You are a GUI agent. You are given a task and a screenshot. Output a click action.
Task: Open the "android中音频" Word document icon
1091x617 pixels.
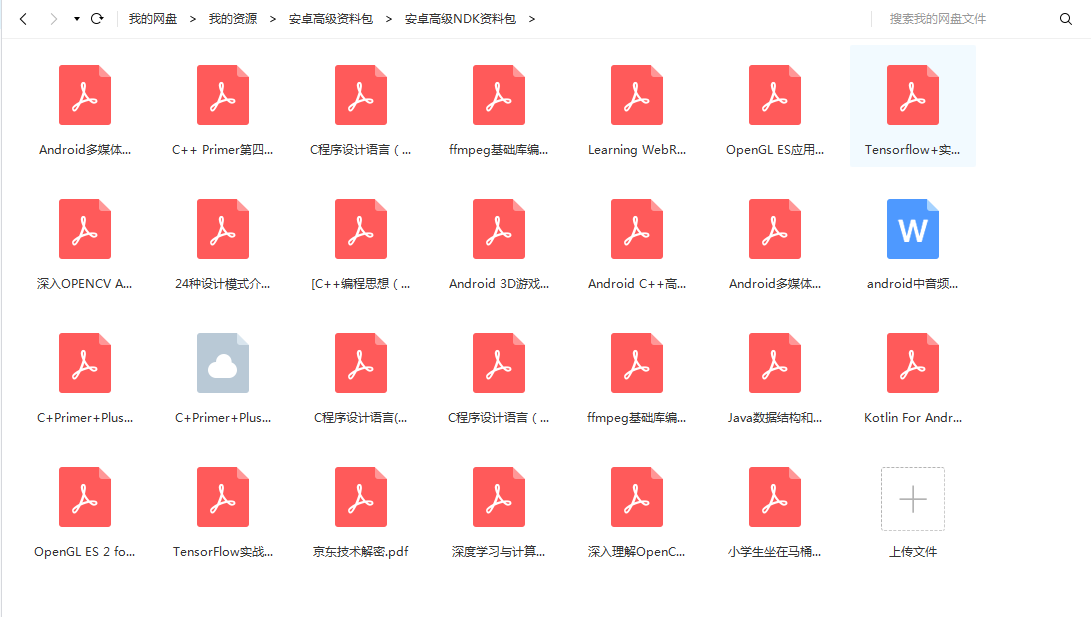[912, 229]
